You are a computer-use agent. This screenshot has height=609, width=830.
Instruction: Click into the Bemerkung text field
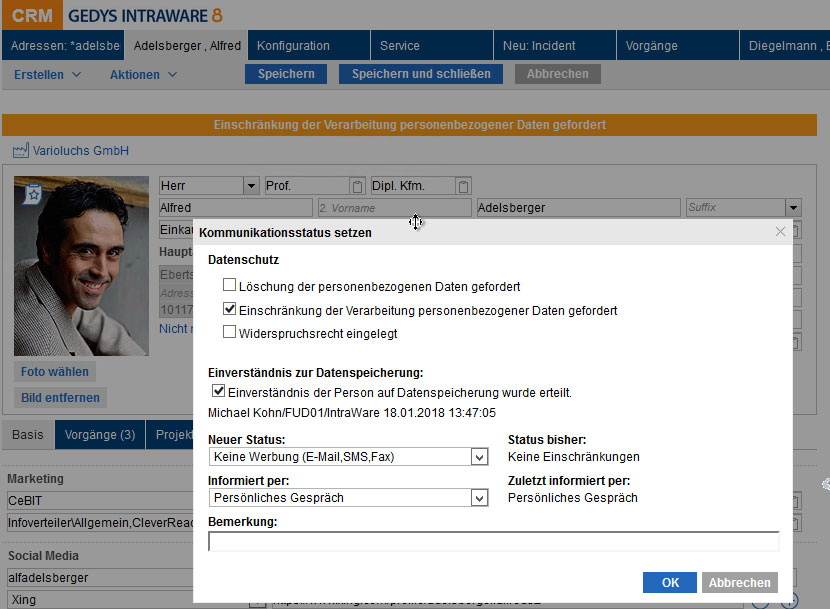(493, 541)
